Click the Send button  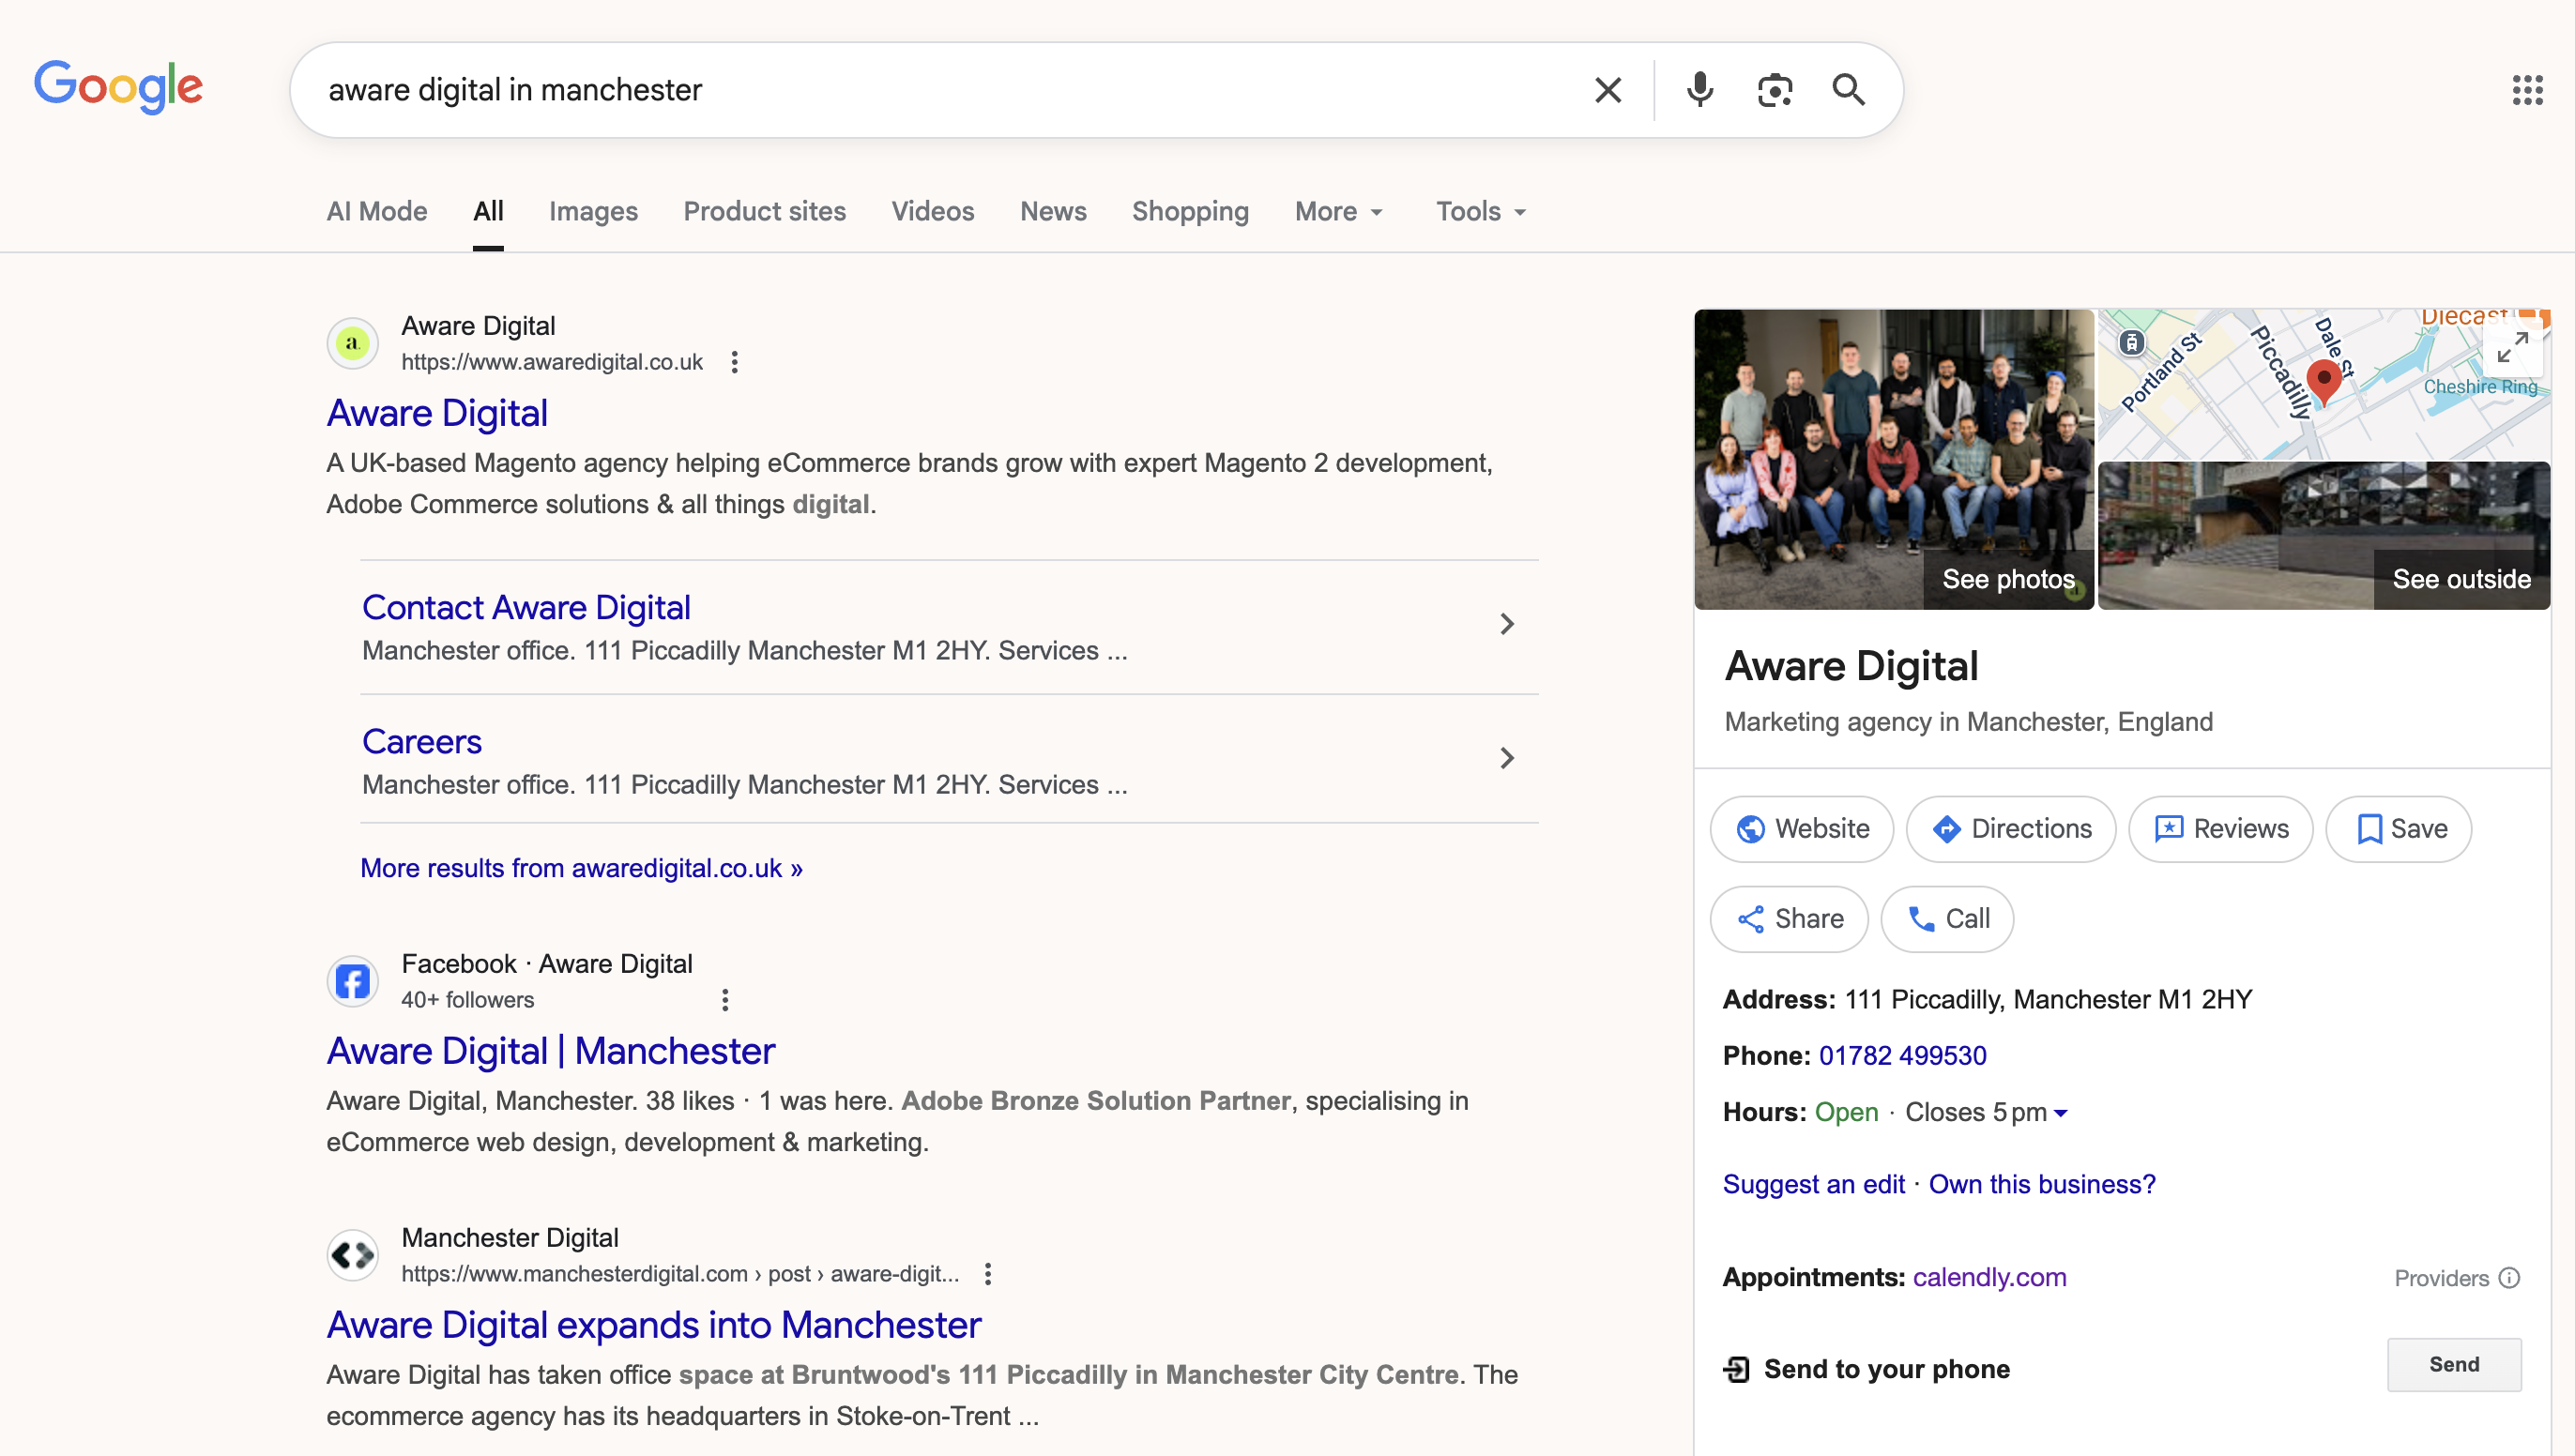pos(2454,1364)
